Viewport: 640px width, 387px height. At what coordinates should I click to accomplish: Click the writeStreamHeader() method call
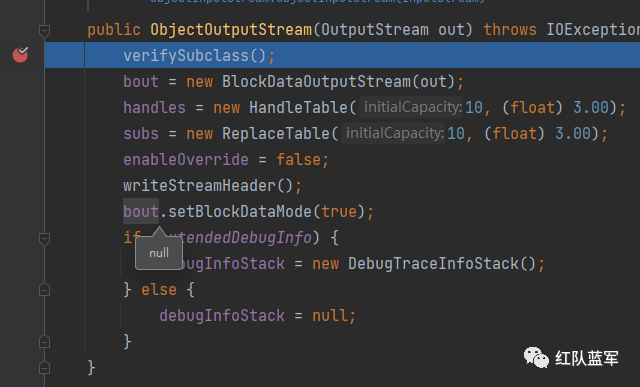click(208, 186)
